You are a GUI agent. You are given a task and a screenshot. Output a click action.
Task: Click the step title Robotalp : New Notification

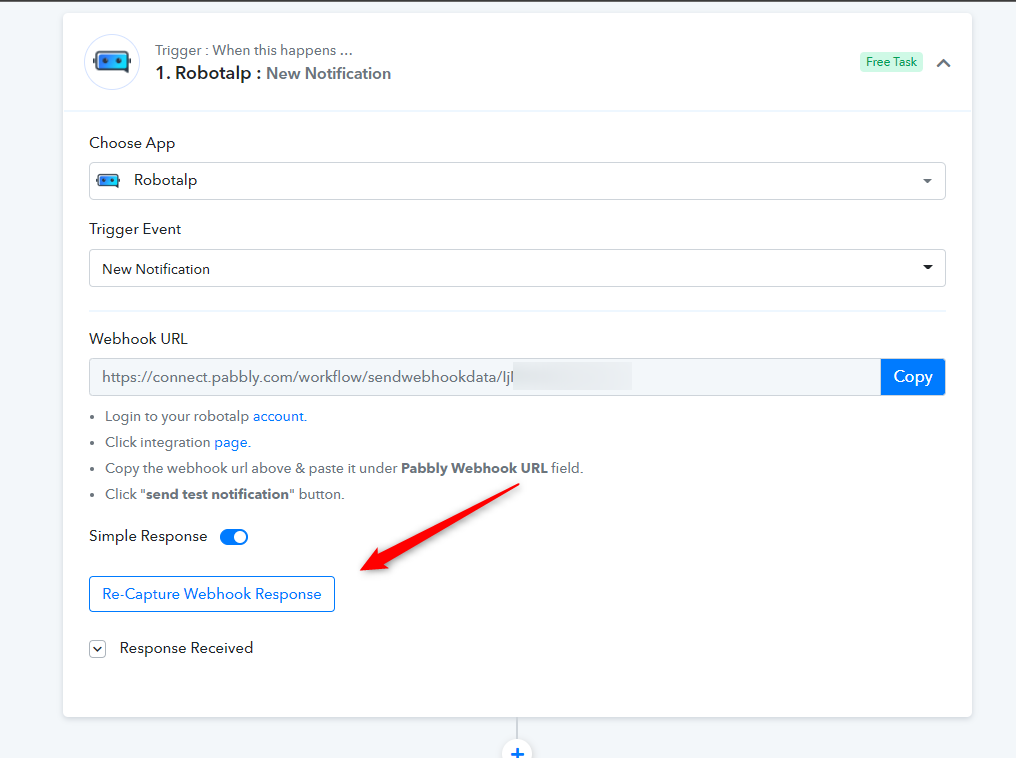click(x=273, y=73)
